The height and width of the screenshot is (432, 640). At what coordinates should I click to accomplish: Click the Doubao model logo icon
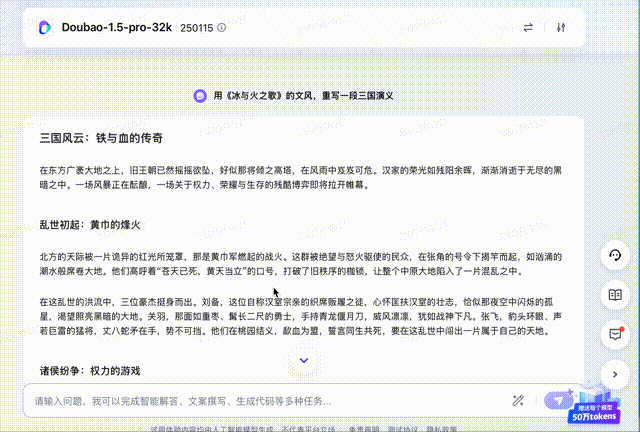[45, 28]
